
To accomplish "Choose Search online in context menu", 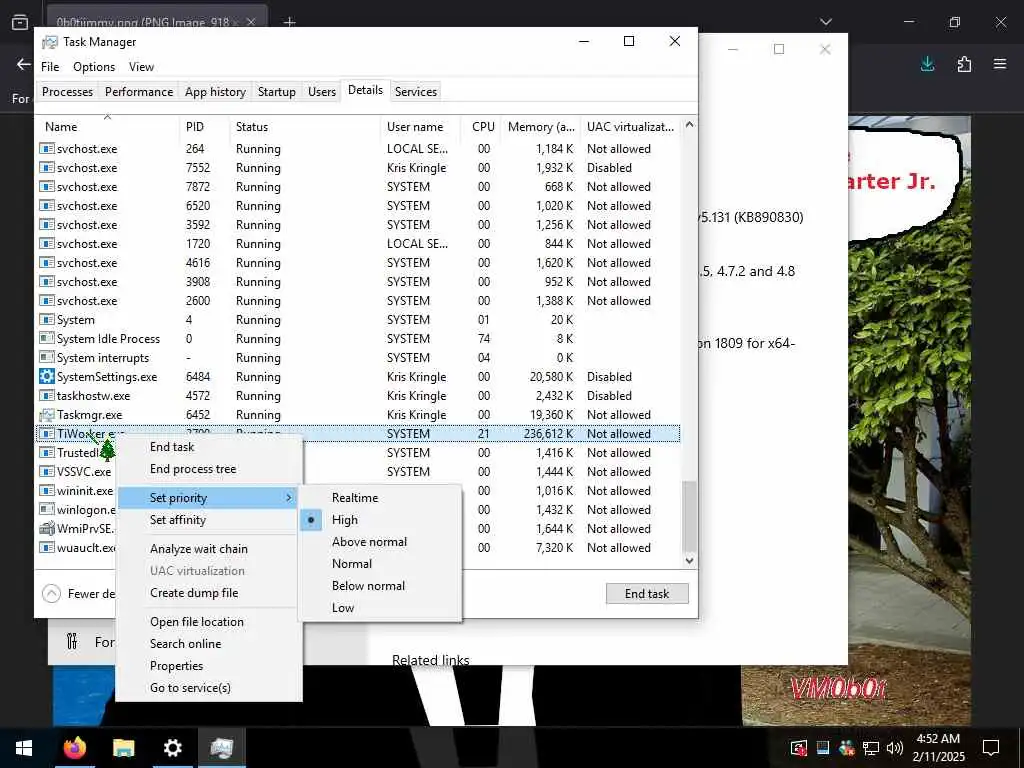I will click(209, 644).
